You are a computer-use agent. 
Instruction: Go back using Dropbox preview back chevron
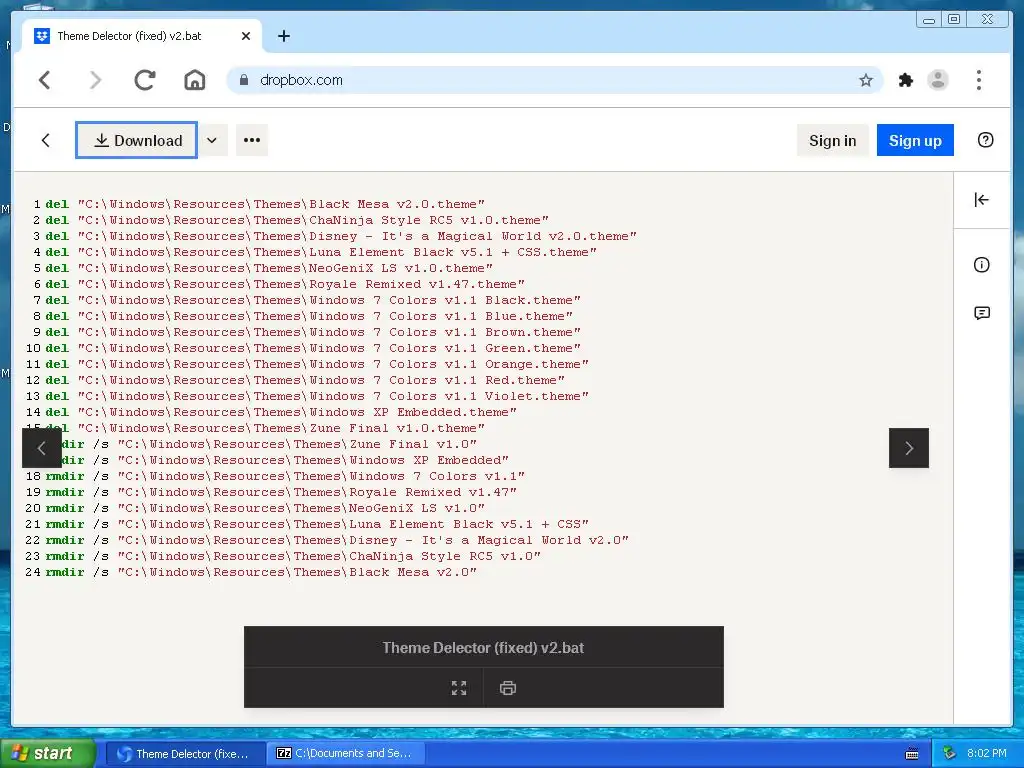click(x=45, y=140)
